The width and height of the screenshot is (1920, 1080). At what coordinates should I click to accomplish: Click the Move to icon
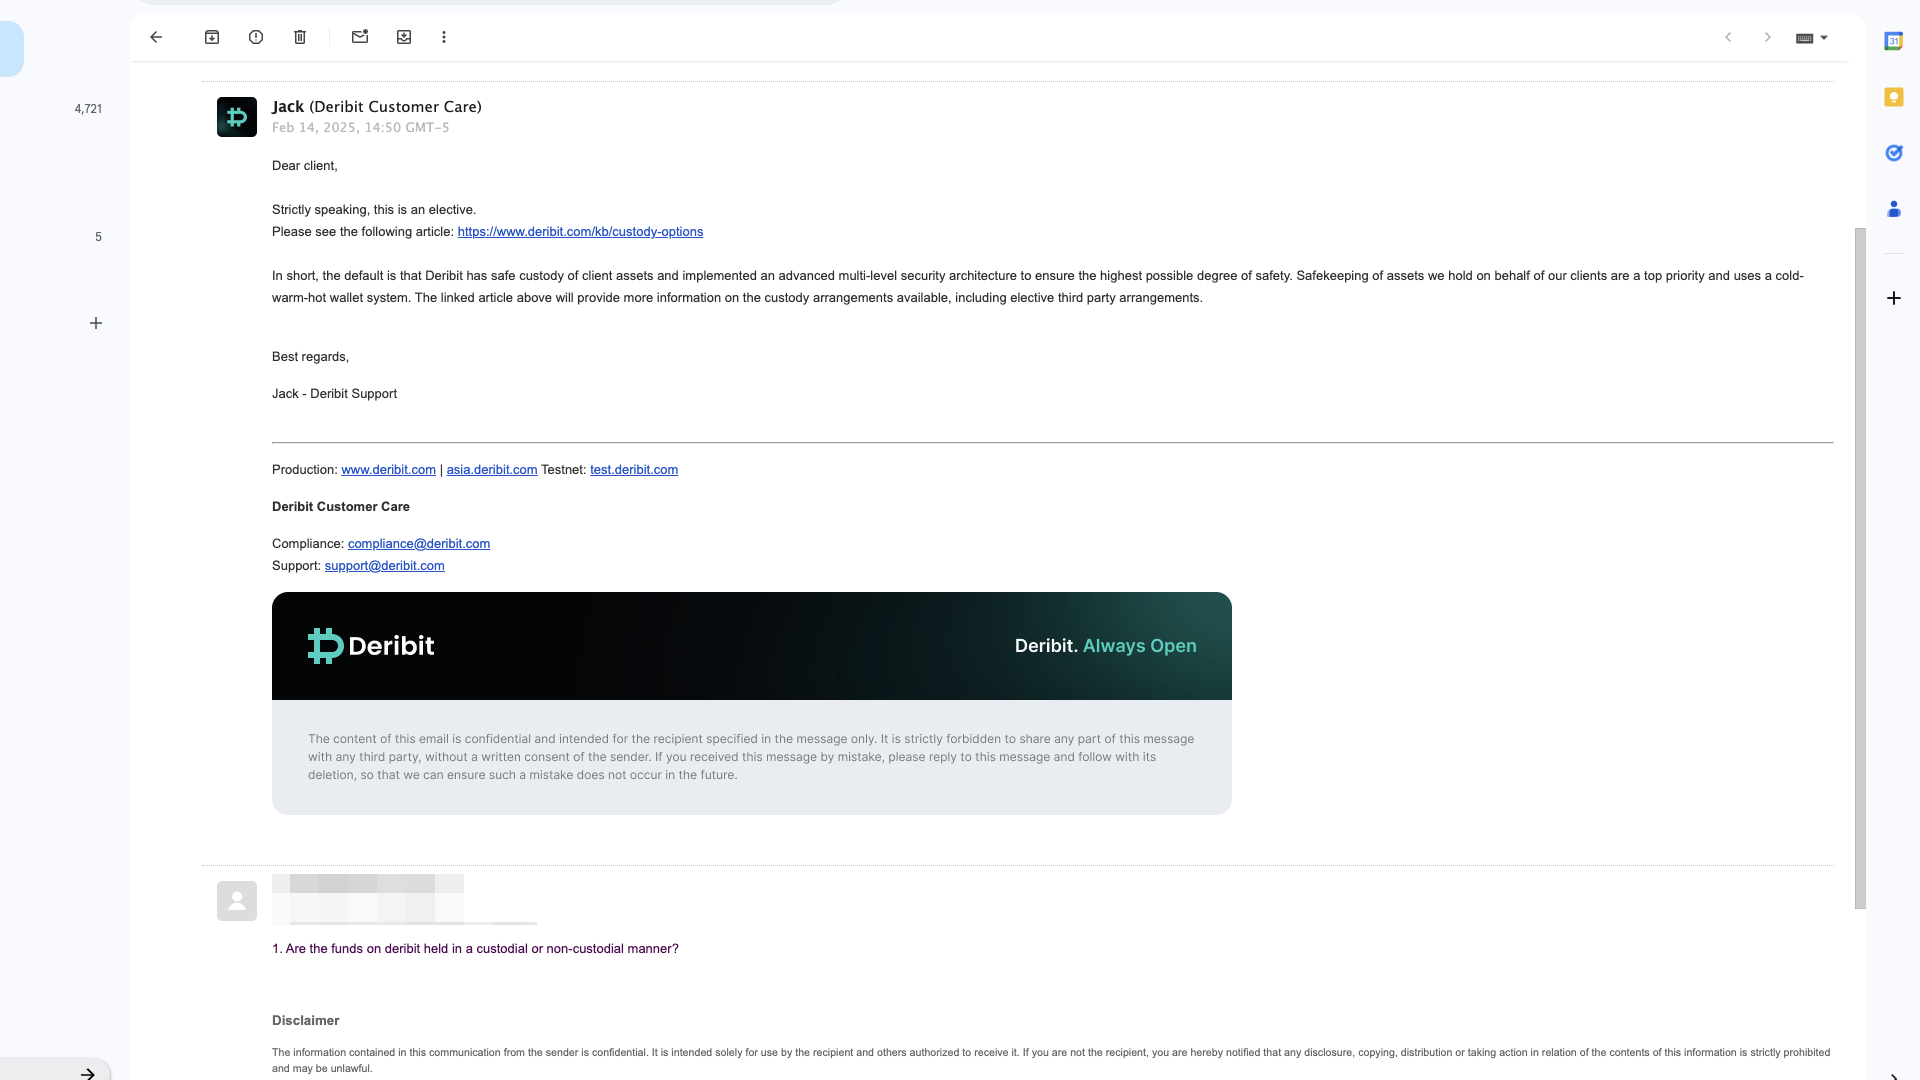pos(404,37)
